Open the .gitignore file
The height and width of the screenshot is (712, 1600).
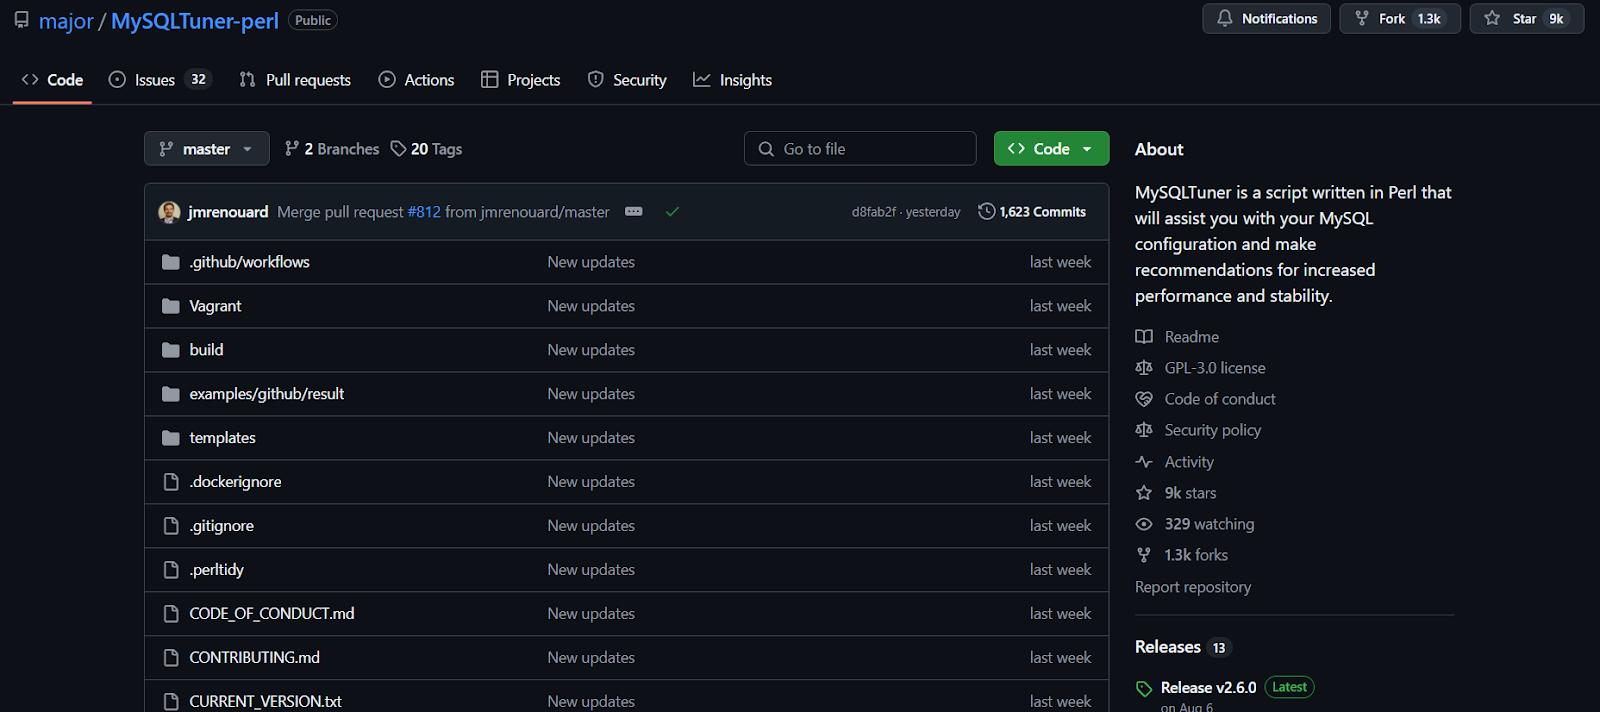pos(221,526)
